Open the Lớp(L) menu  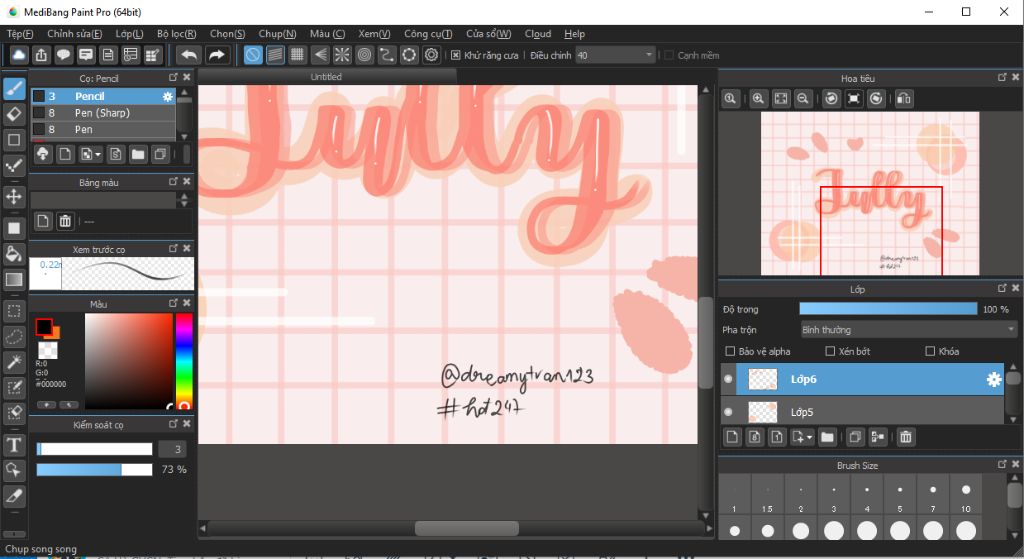click(x=129, y=34)
